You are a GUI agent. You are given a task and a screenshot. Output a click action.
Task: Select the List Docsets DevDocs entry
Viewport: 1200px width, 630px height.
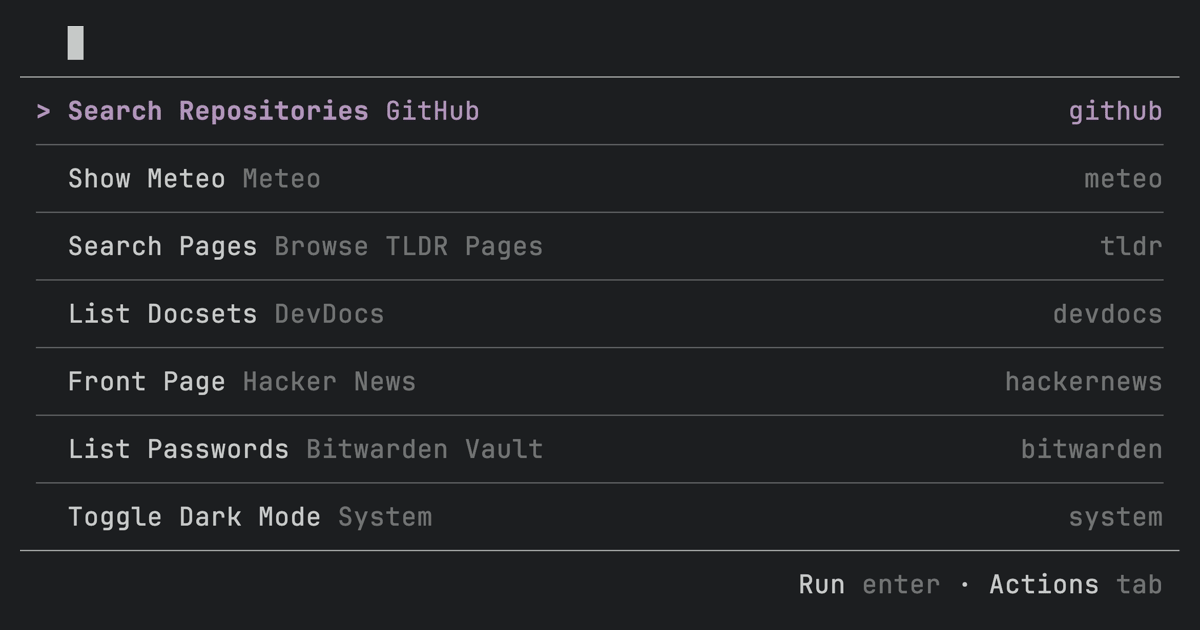click(x=160, y=313)
